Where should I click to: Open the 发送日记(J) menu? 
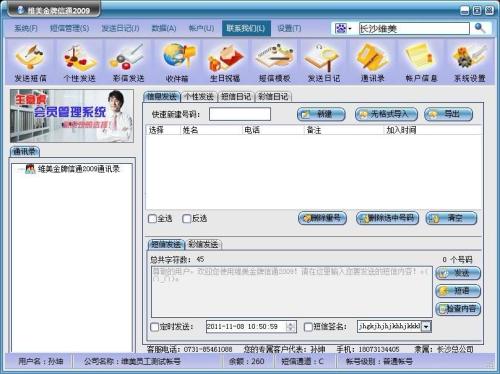click(x=120, y=28)
